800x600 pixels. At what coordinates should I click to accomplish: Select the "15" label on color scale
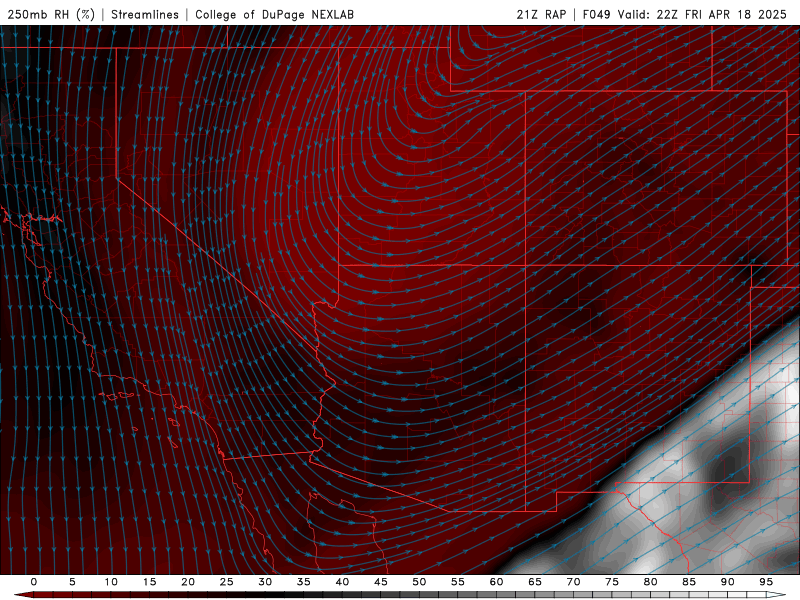[149, 582]
